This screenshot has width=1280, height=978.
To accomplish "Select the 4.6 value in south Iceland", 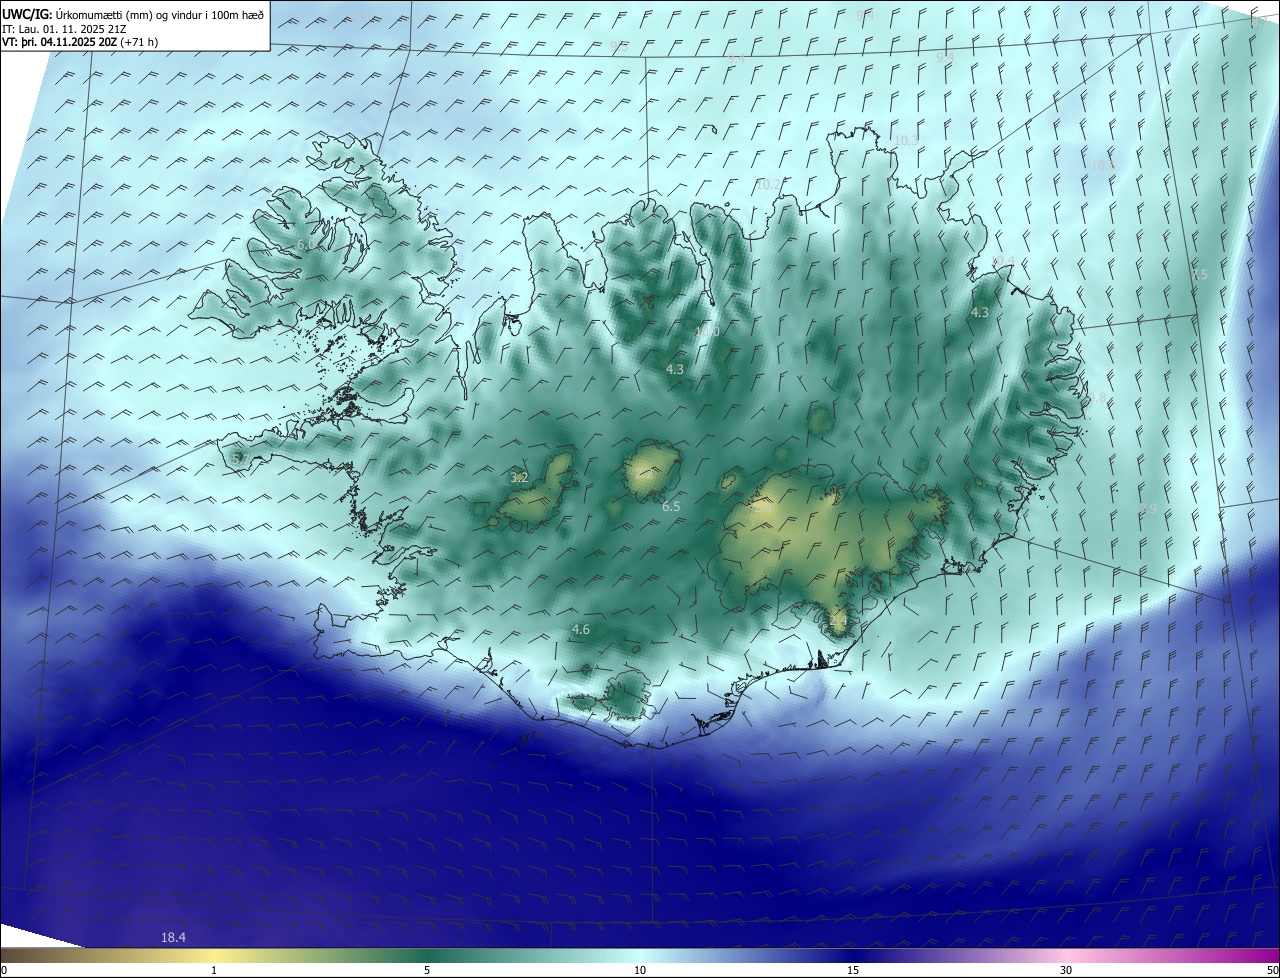I will pyautogui.click(x=581, y=629).
